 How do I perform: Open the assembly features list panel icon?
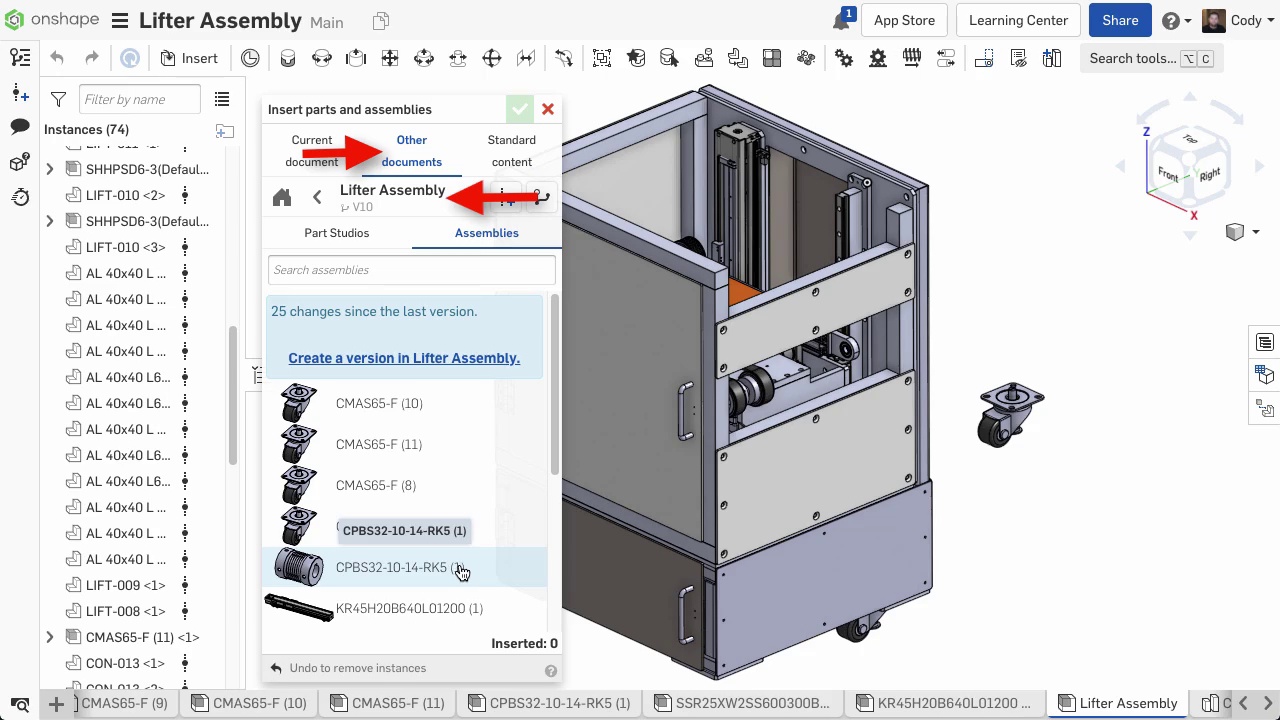(x=19, y=58)
